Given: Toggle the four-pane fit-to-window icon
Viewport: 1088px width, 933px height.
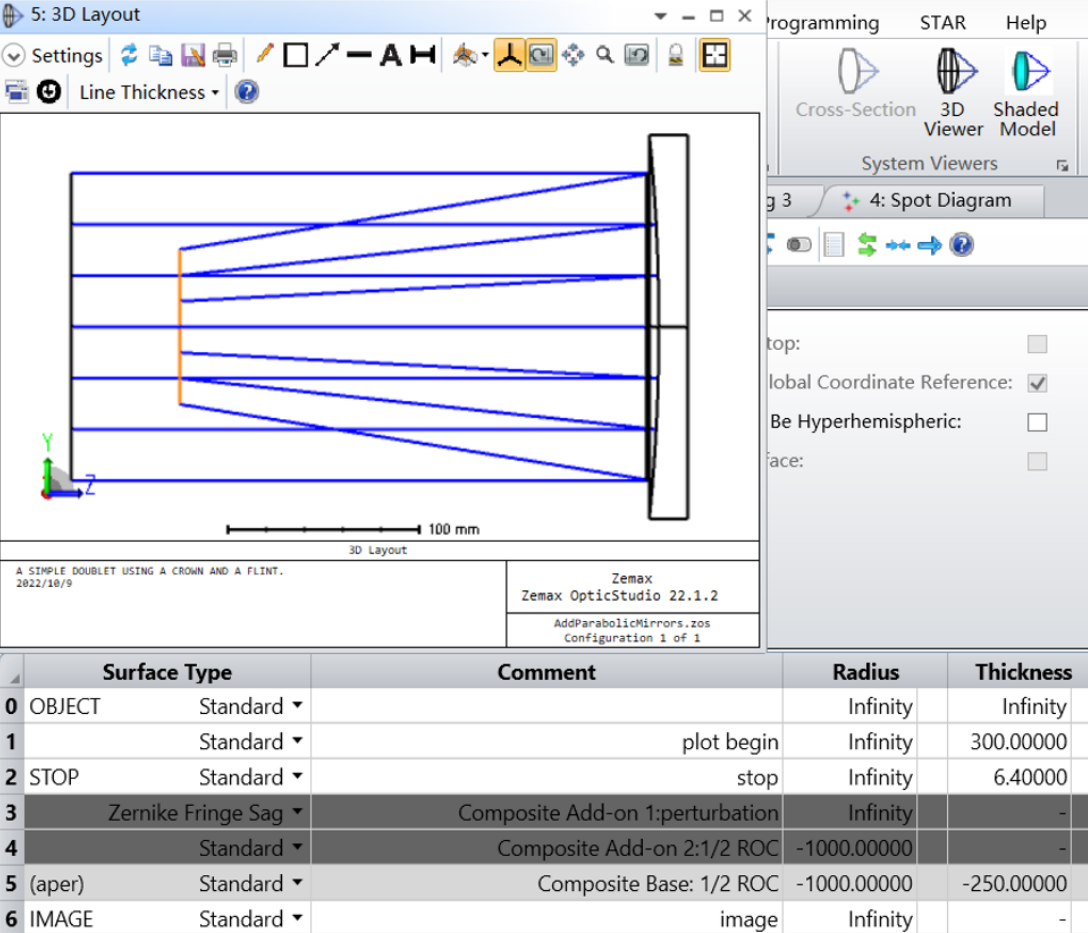Looking at the screenshot, I should 715,55.
